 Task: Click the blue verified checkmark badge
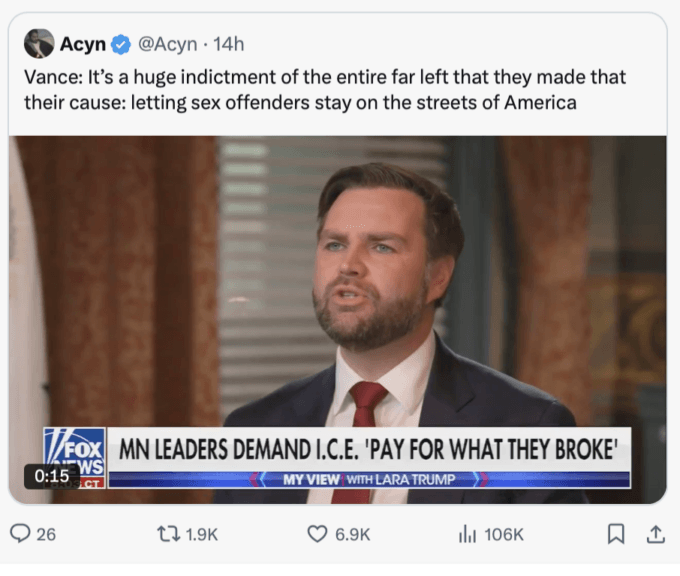click(x=121, y=44)
